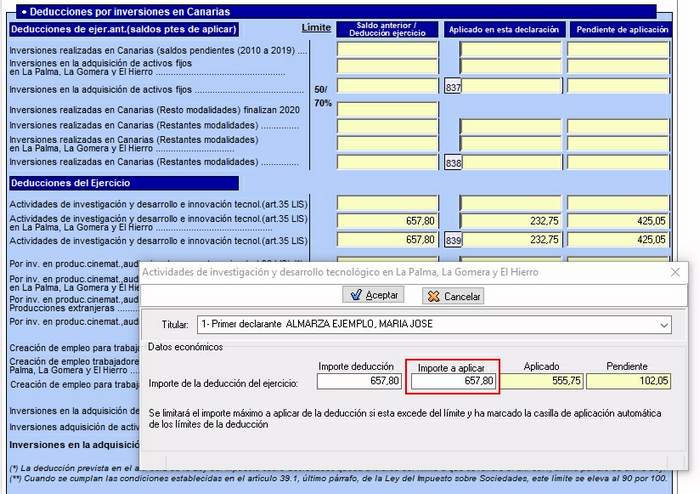Click the Límite column heading
Screen dimensions: 700x494
(316, 28)
